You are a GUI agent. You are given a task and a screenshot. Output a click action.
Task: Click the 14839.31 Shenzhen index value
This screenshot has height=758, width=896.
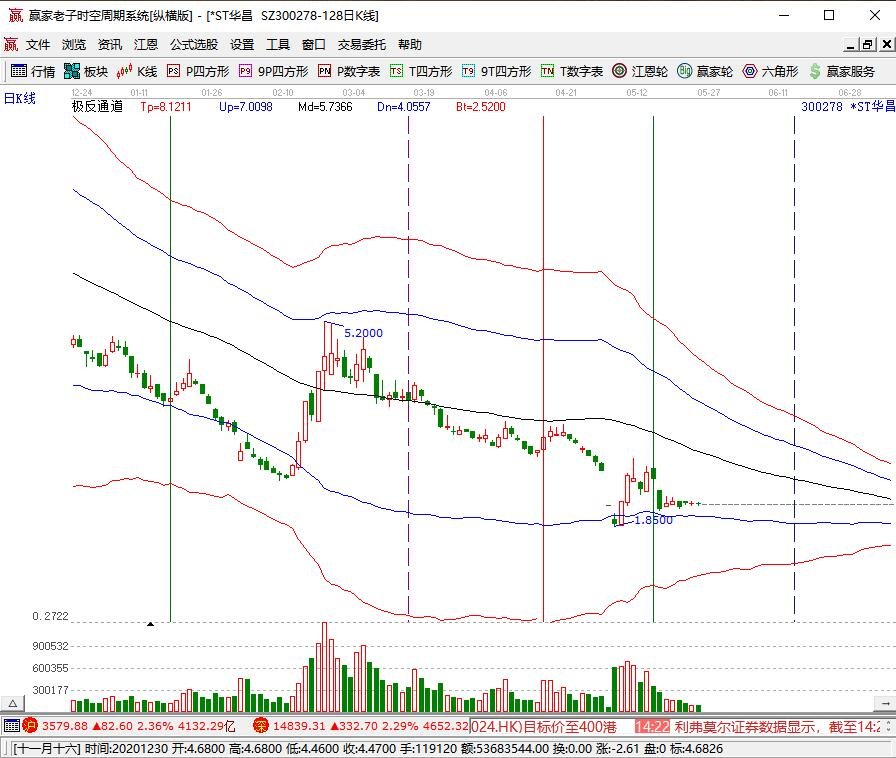point(298,726)
